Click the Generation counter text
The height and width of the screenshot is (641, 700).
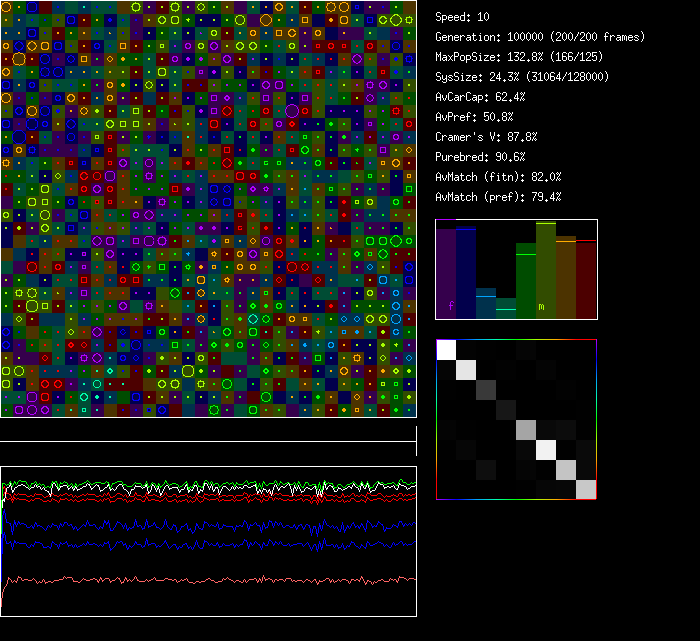click(x=540, y=37)
